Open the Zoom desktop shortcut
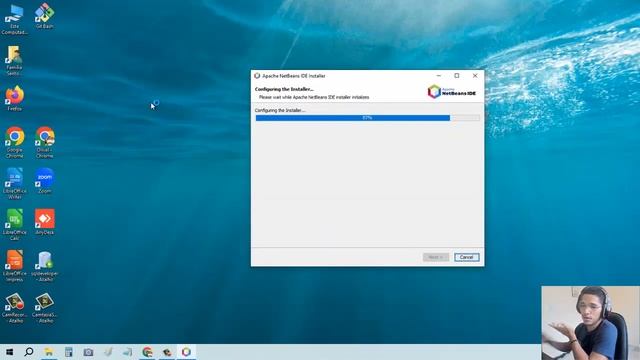The image size is (640, 360). pos(44,180)
